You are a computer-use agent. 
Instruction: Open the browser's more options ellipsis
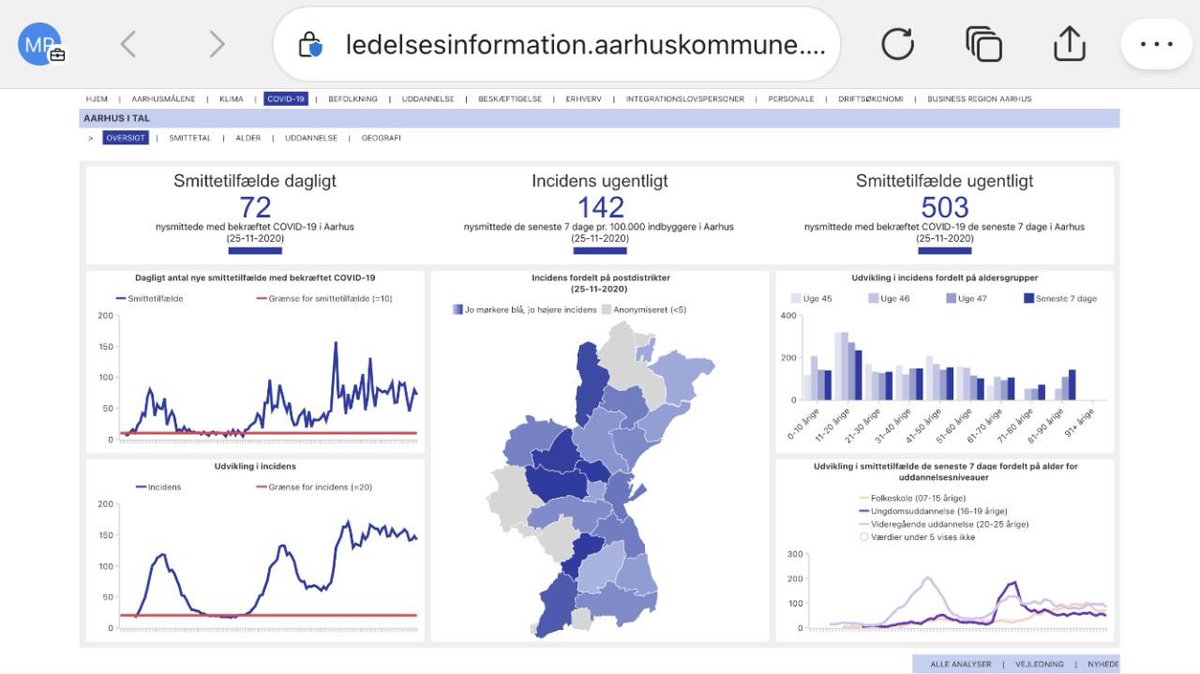click(x=1156, y=44)
